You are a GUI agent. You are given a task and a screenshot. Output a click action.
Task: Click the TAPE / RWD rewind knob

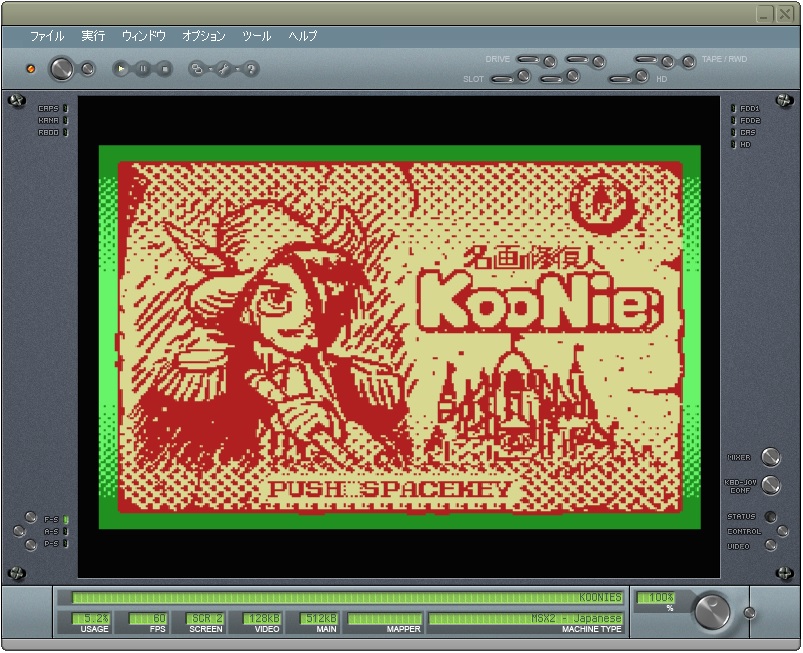(689, 62)
